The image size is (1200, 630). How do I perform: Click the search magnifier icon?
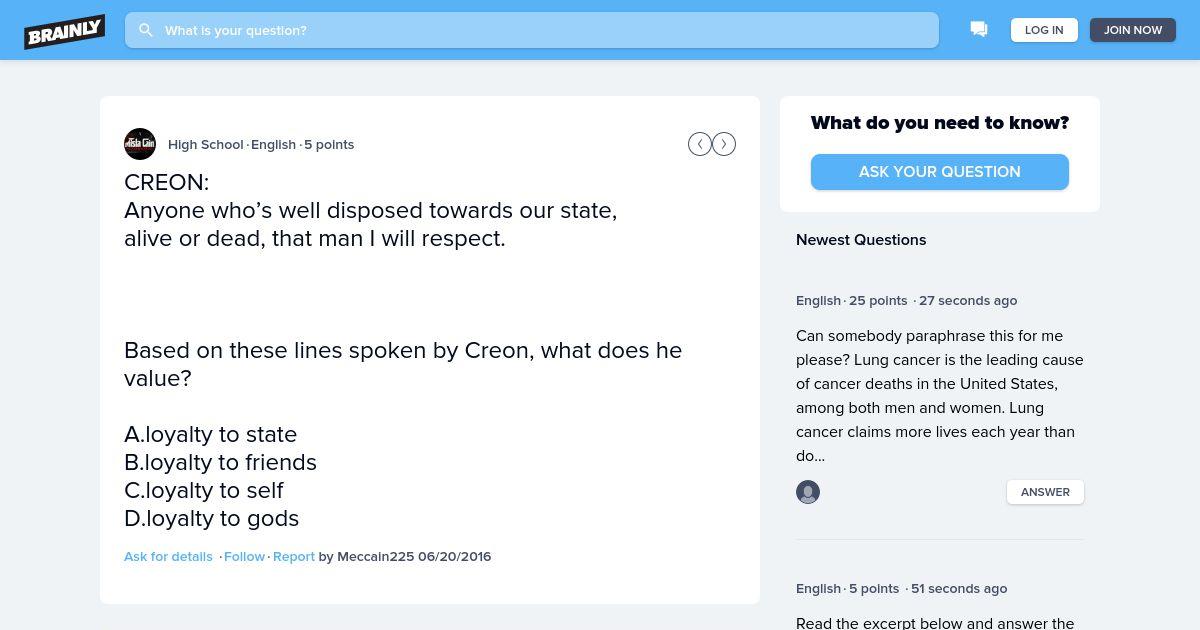point(146,30)
